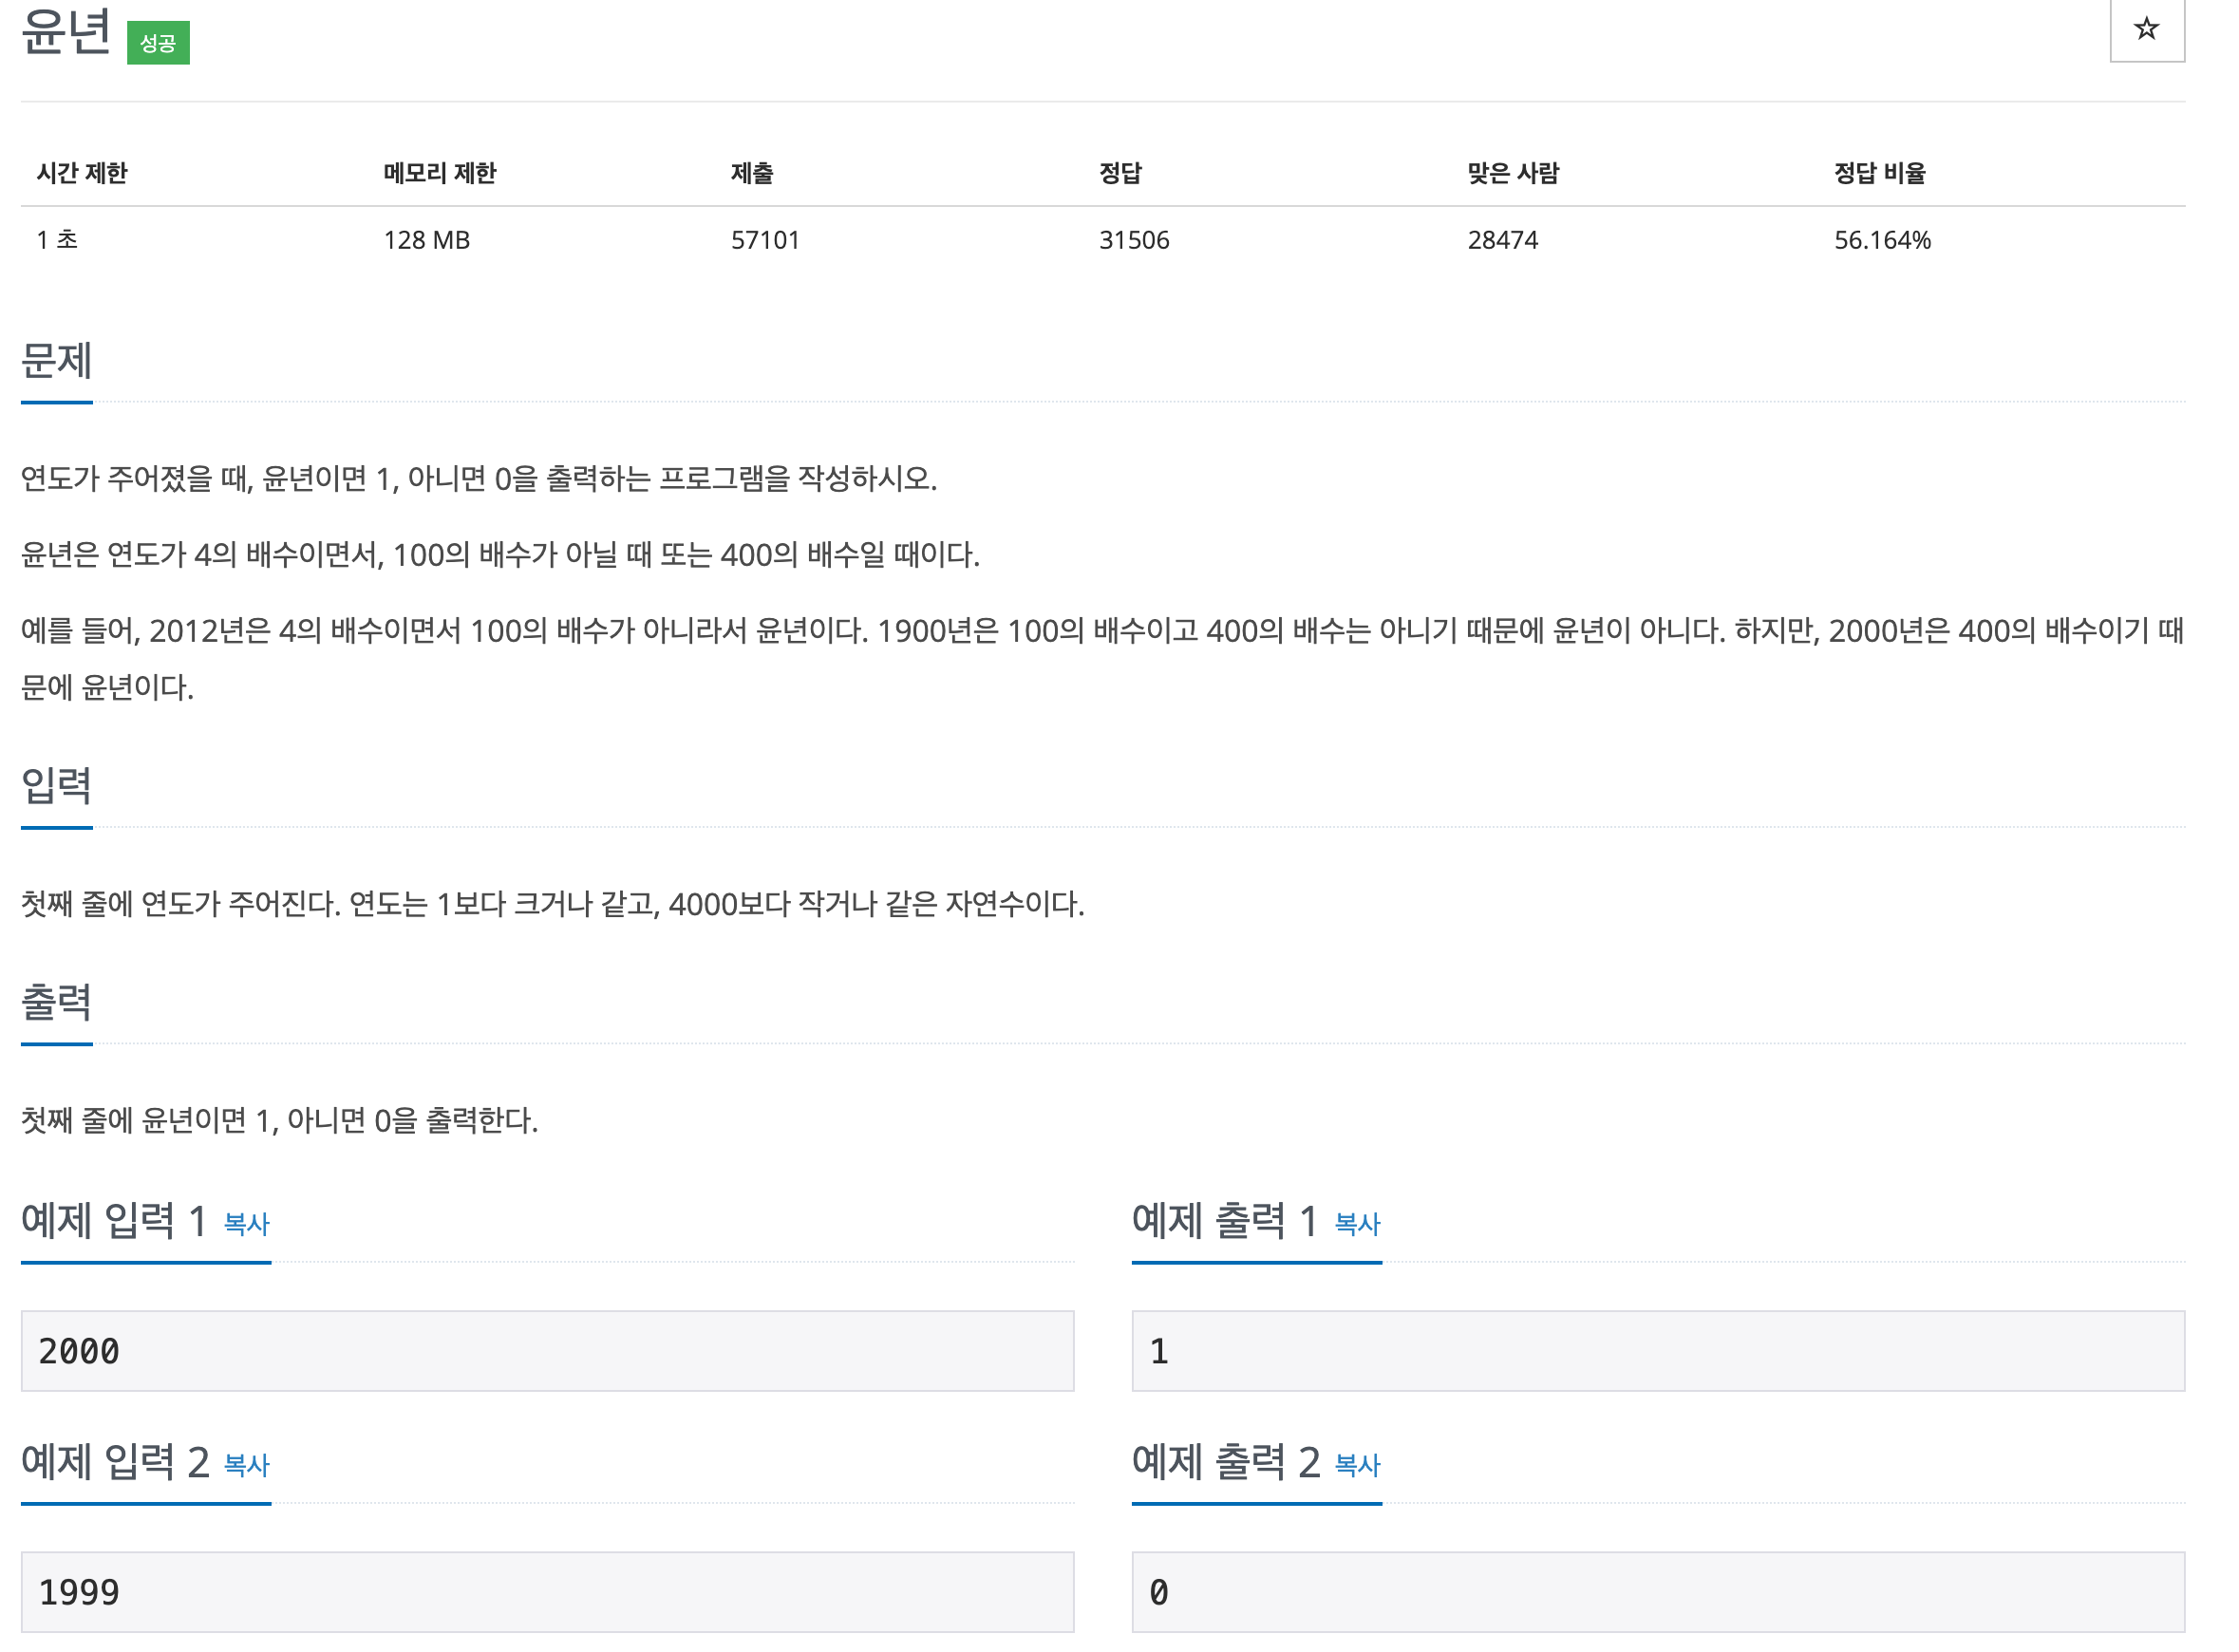Open the 입력 section heading anchor

click(x=55, y=790)
